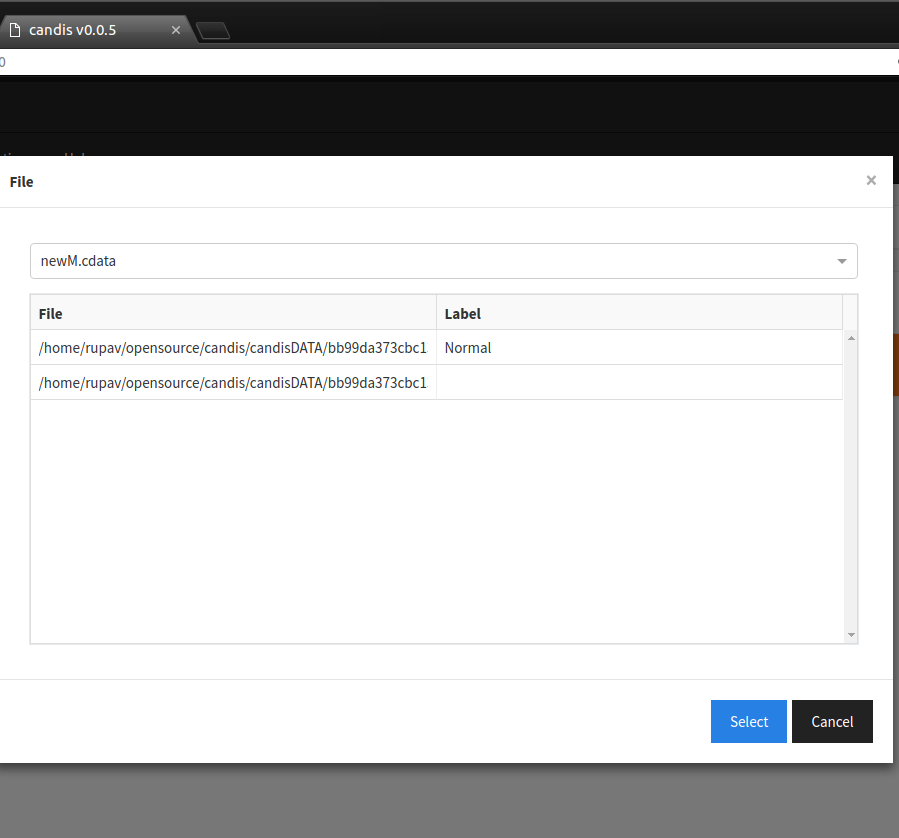
Task: Click the Label column header
Action: click(639, 313)
